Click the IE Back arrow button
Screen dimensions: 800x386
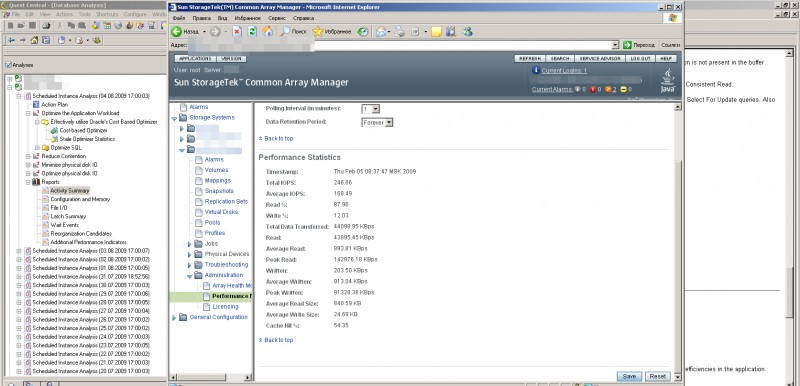pos(177,32)
